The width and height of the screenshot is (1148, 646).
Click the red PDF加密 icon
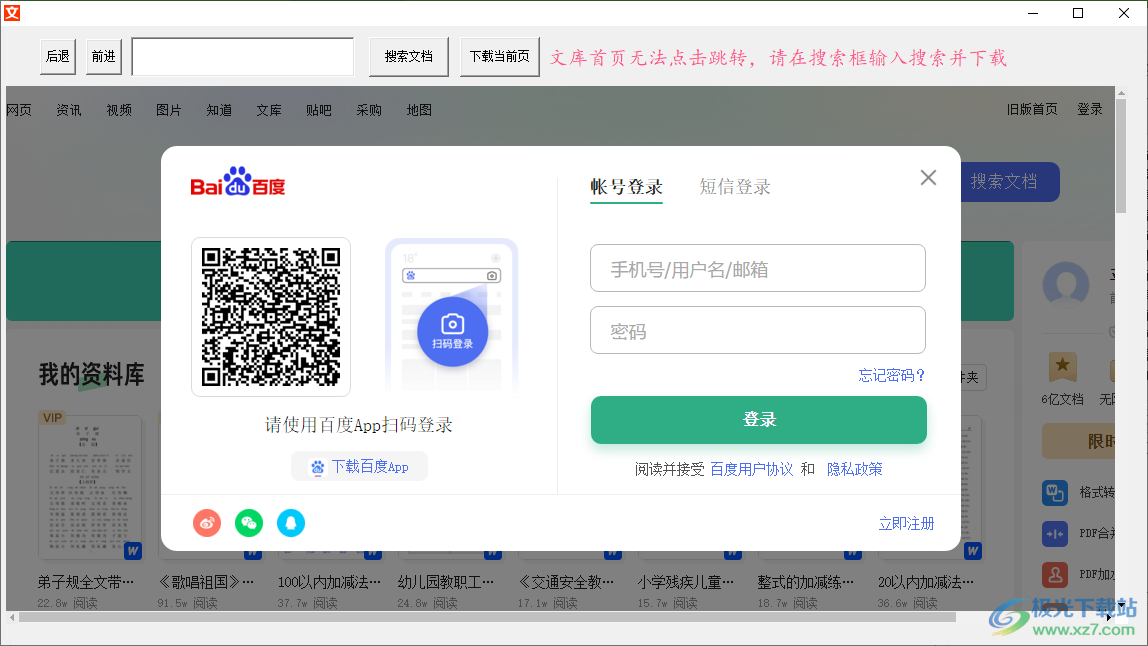tap(1055, 574)
